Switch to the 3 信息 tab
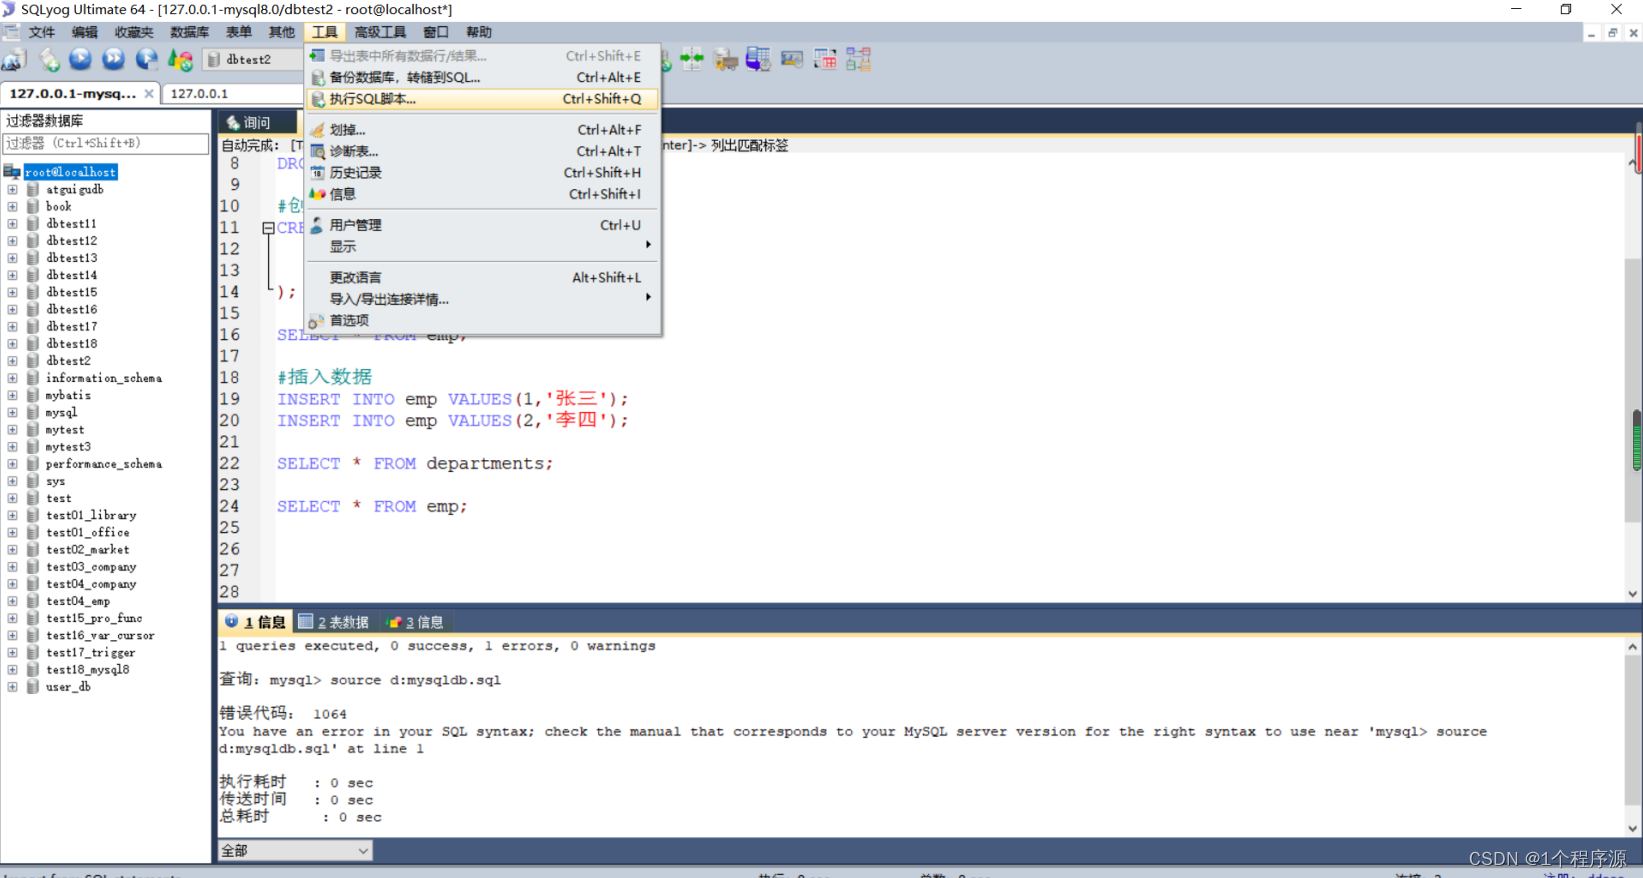The height and width of the screenshot is (878, 1643). (415, 622)
